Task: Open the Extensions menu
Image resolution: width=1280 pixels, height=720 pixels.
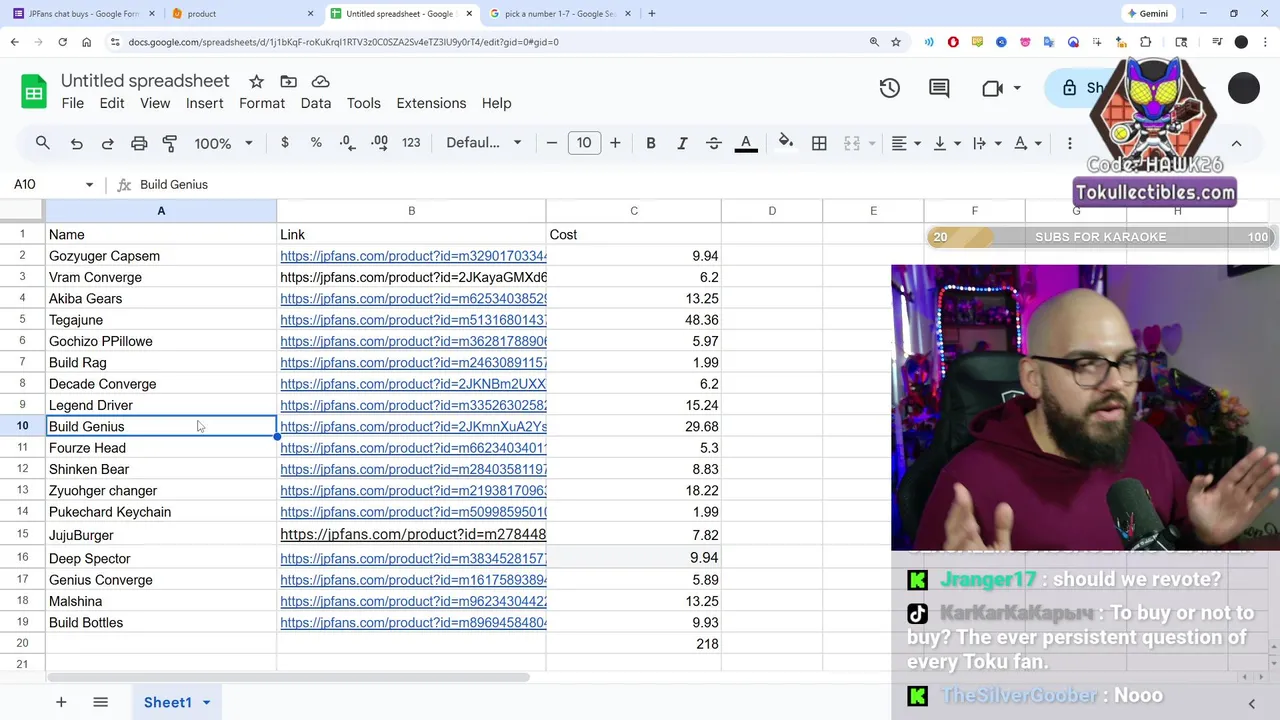Action: pos(431,103)
